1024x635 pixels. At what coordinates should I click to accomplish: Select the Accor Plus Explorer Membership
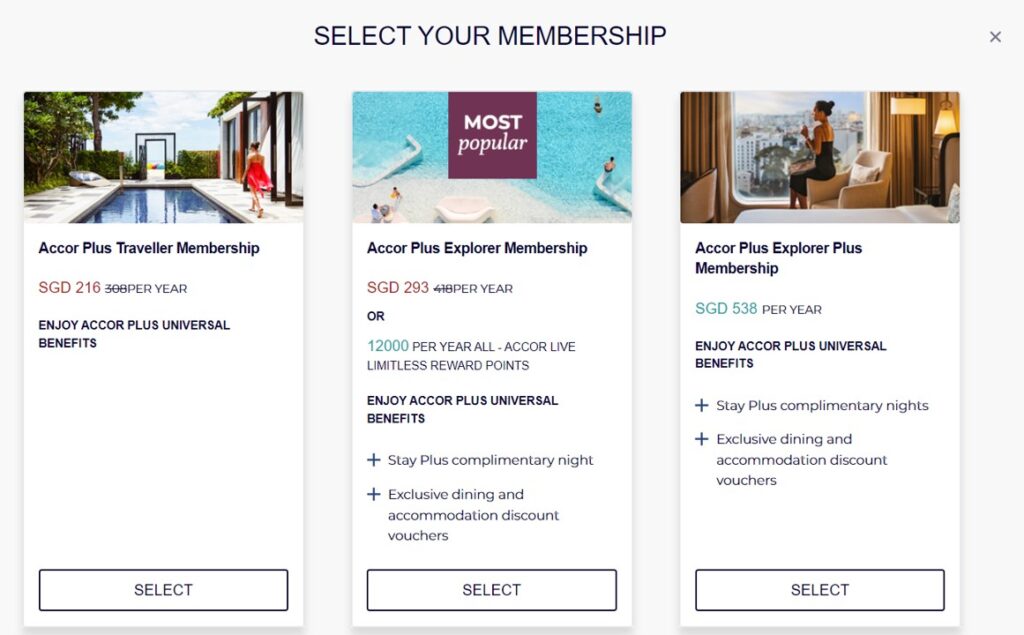[491, 589]
